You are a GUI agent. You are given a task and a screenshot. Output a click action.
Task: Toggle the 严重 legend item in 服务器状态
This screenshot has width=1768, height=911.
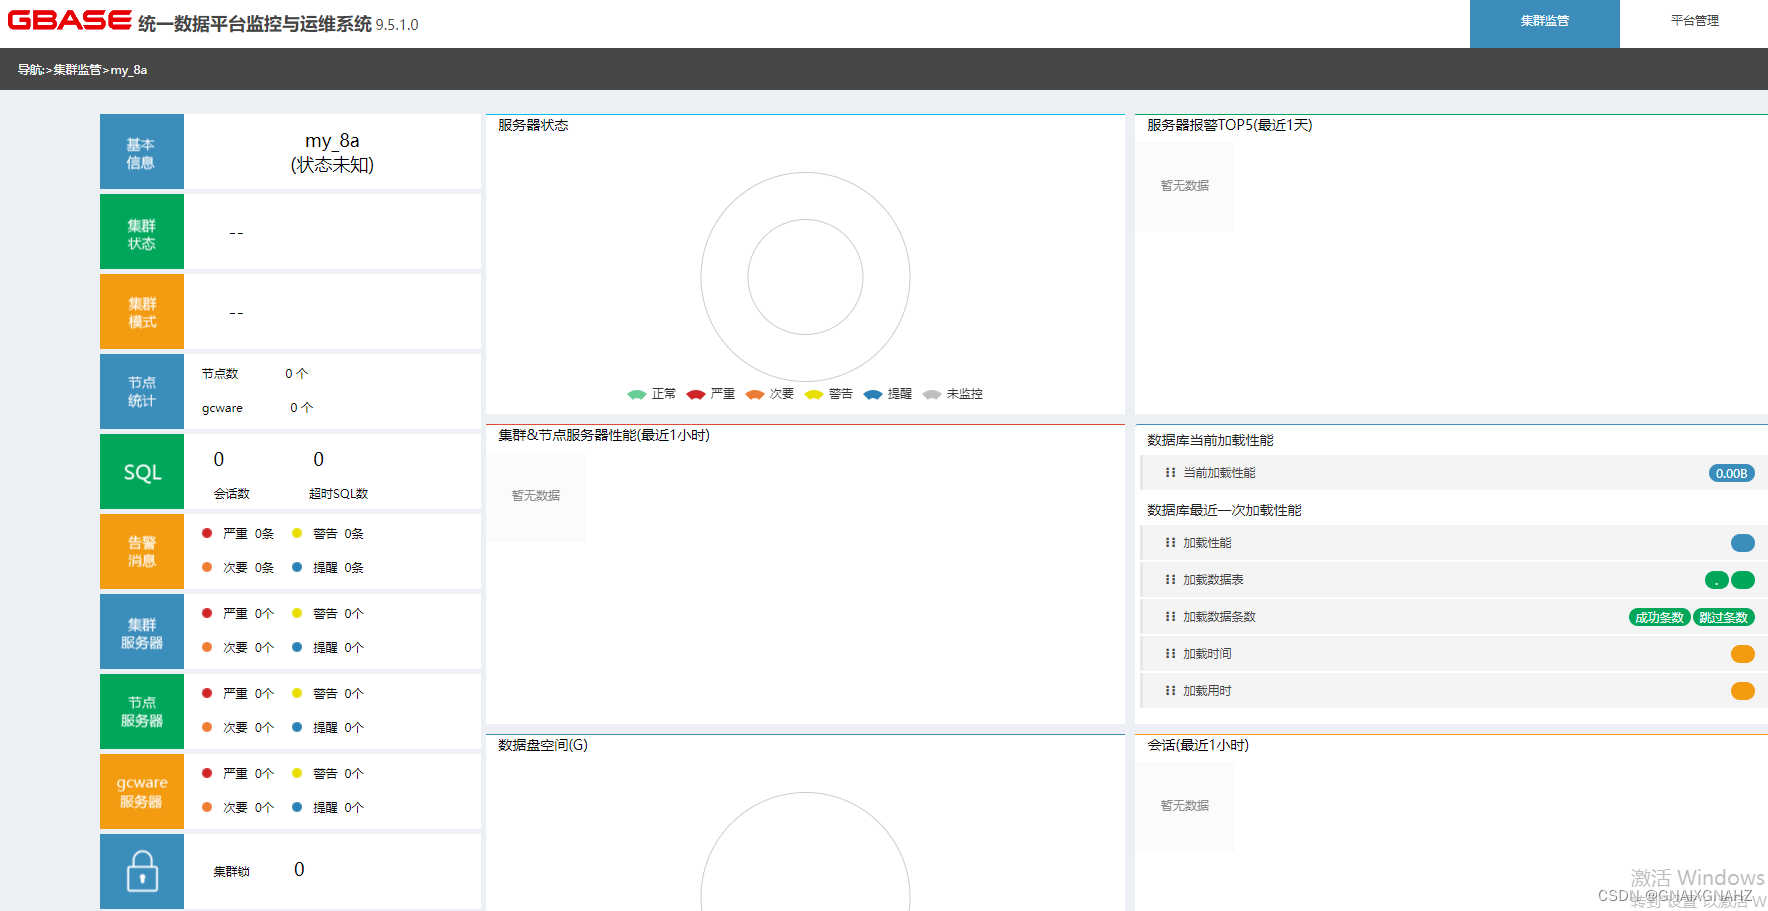[x=712, y=393]
